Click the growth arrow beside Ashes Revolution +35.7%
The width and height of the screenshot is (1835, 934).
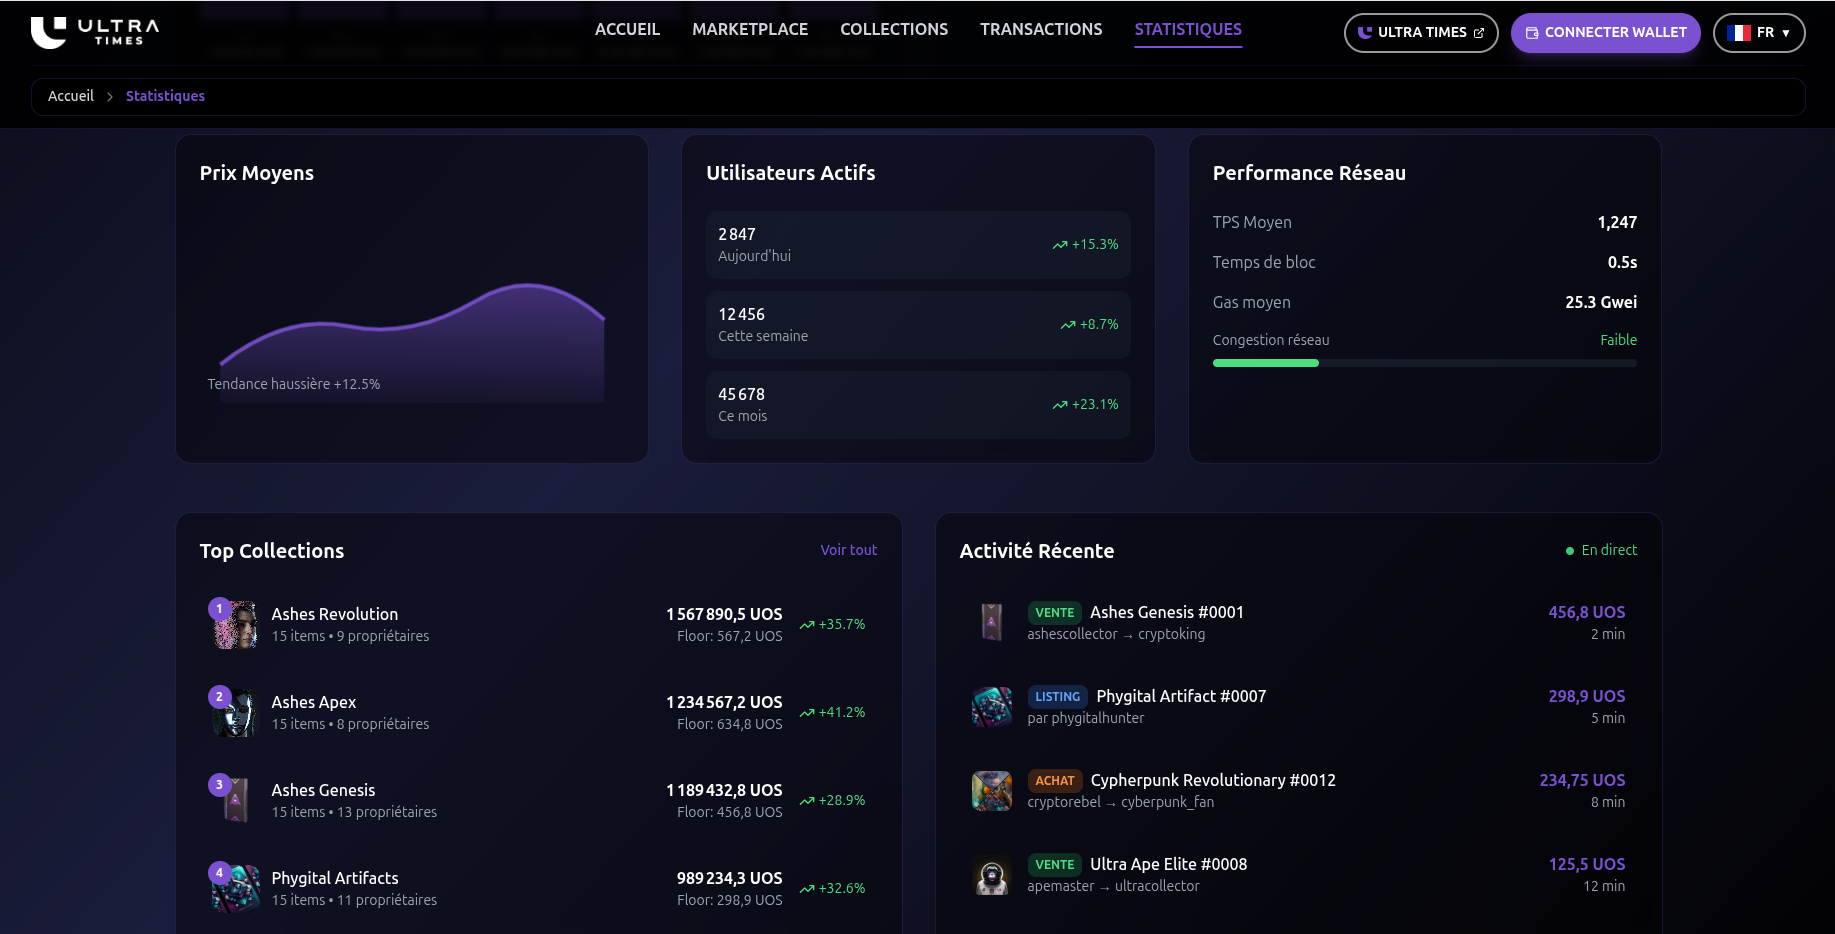808,623
